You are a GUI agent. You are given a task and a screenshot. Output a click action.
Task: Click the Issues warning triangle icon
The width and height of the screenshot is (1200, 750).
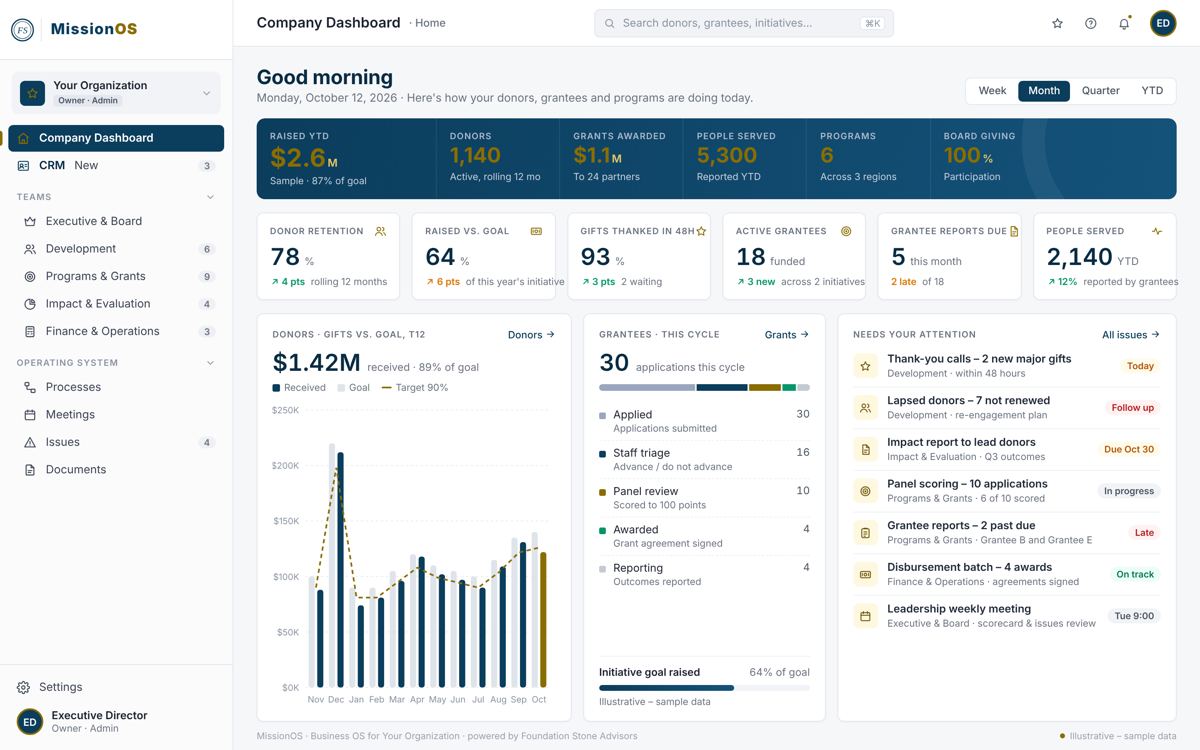[x=30, y=442]
